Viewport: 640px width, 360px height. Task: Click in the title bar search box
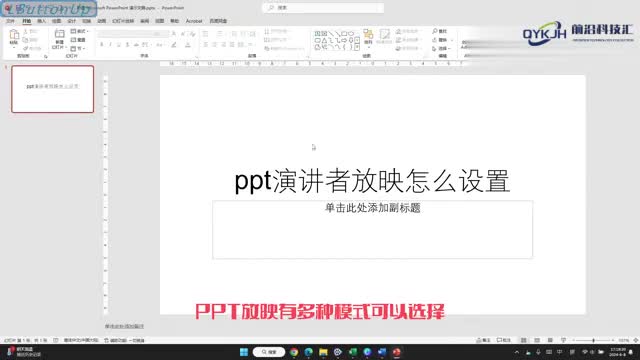point(323,8)
